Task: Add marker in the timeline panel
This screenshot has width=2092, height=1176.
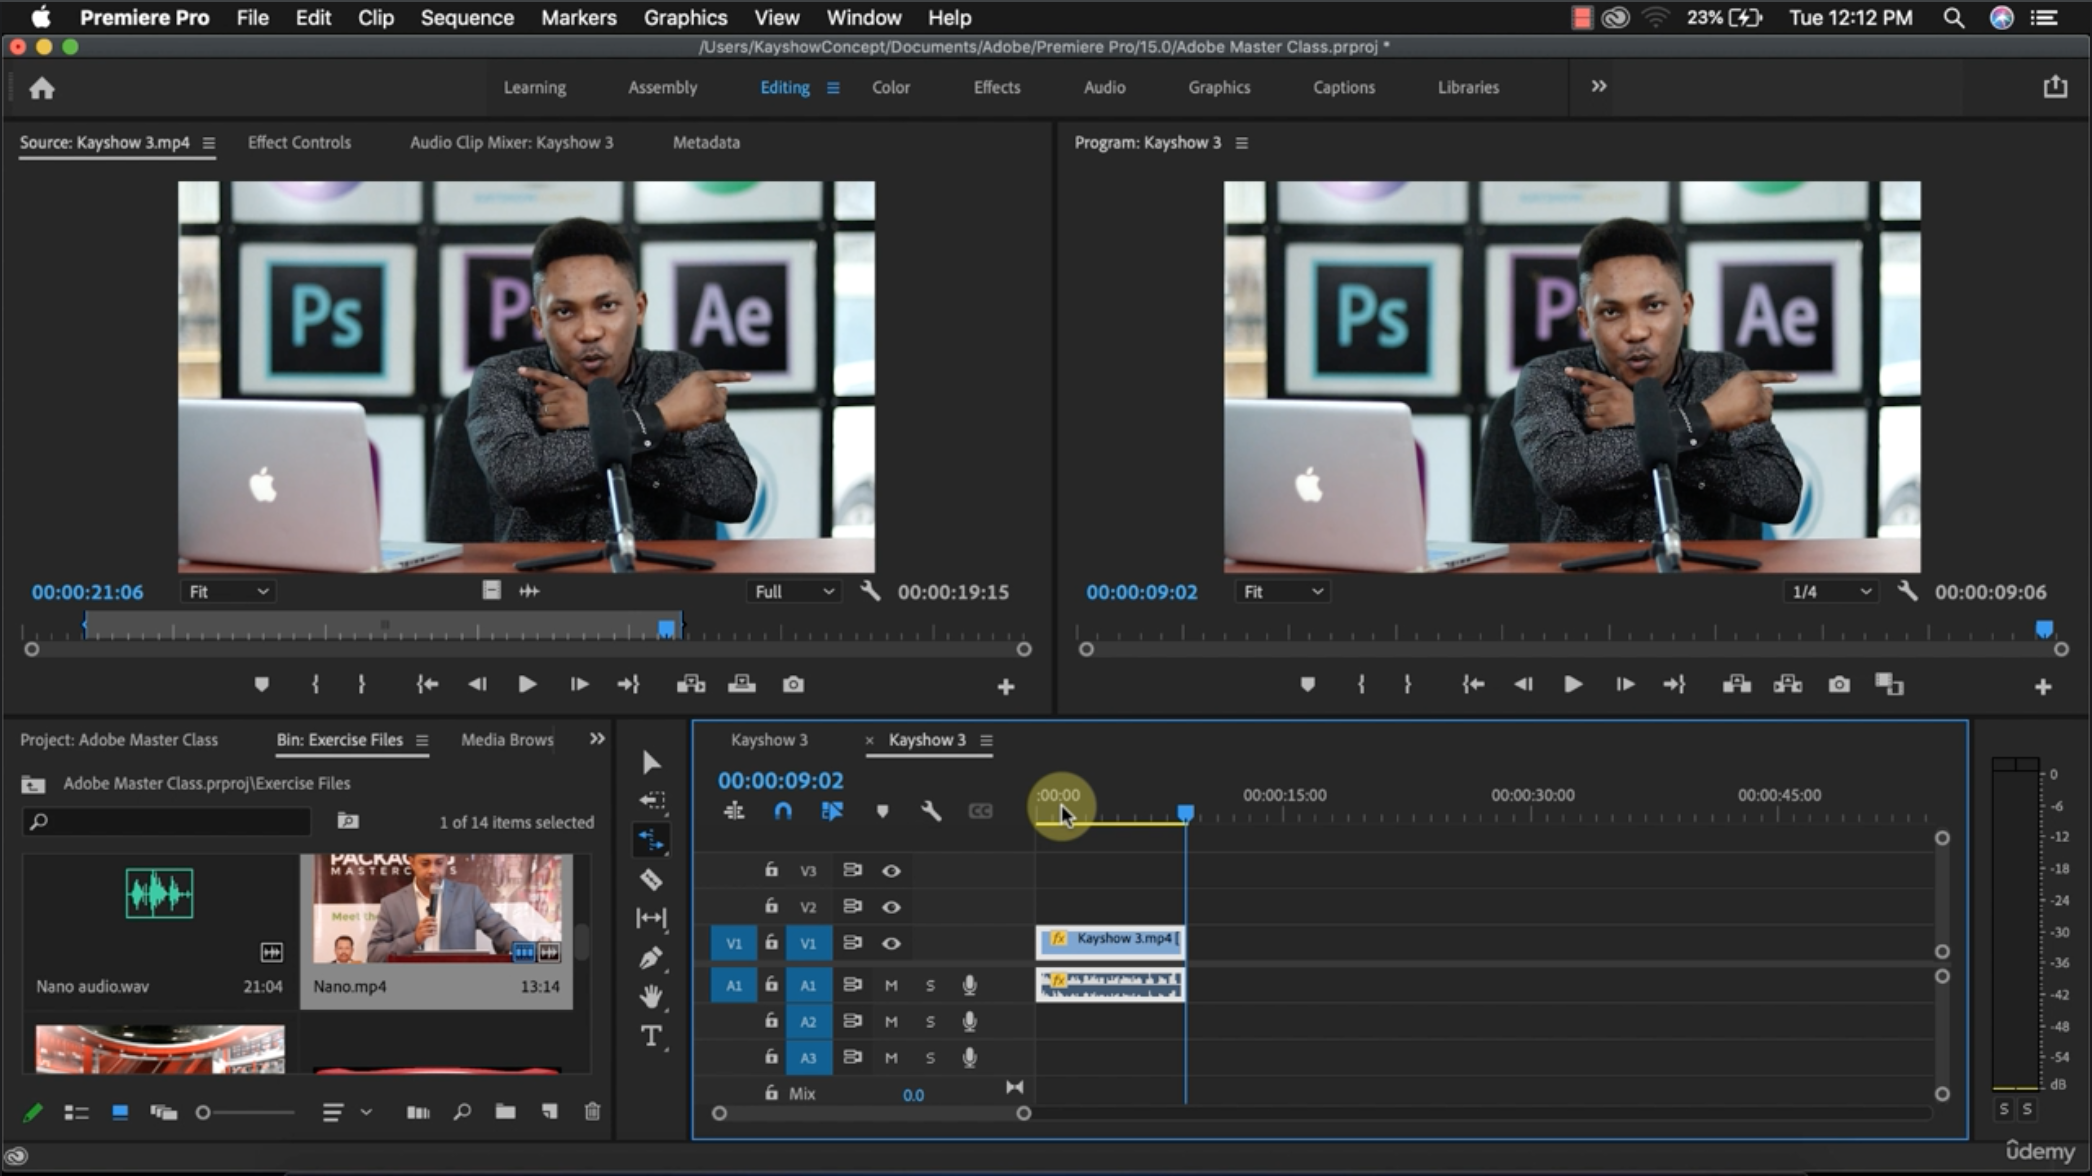Action: pos(882,811)
